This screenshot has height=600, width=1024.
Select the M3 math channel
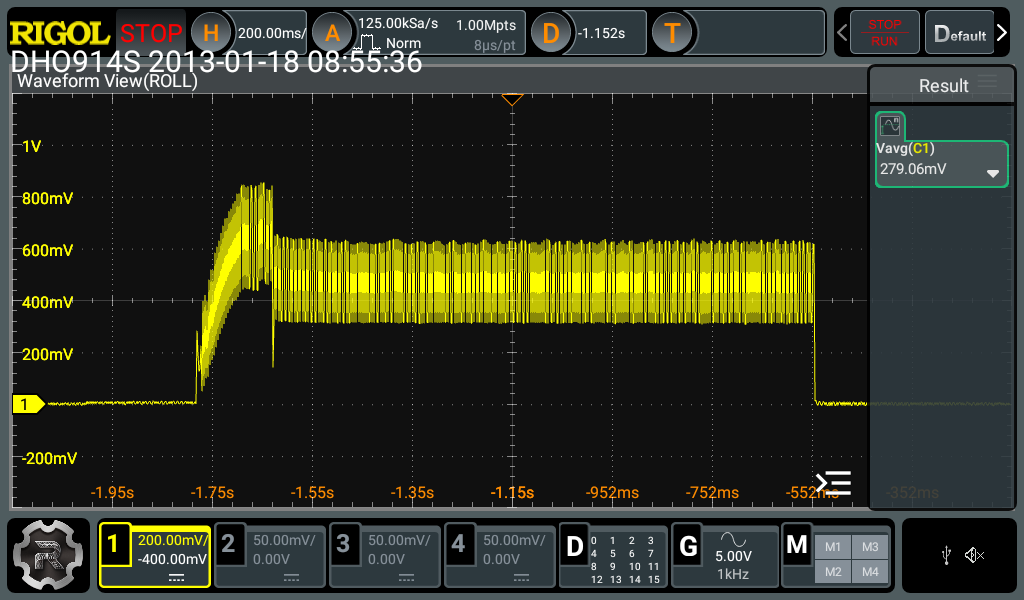click(x=870, y=547)
